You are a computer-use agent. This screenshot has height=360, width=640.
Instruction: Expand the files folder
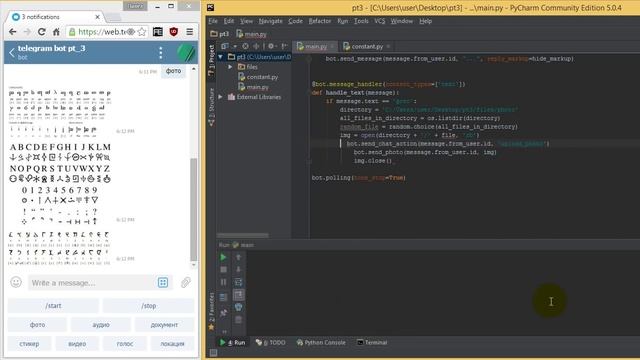pos(230,67)
